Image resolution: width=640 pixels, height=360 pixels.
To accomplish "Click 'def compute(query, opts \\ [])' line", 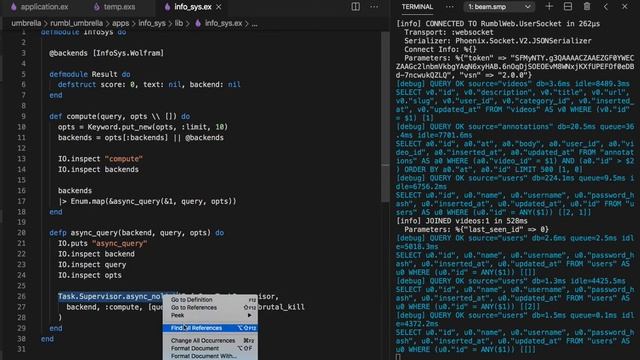I will coord(120,116).
